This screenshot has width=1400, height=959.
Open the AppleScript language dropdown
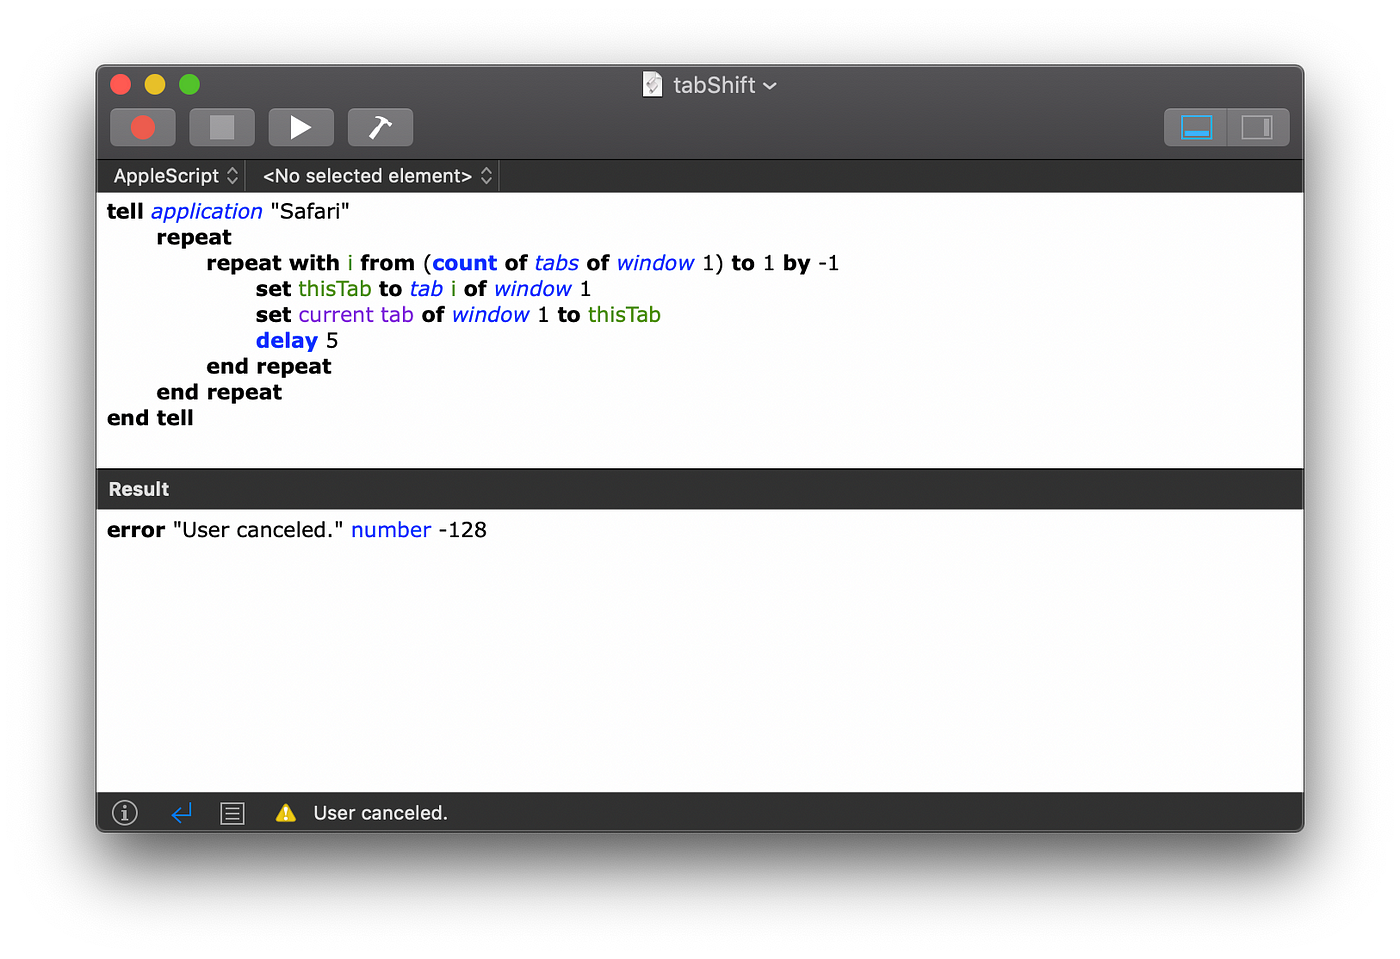click(x=175, y=176)
